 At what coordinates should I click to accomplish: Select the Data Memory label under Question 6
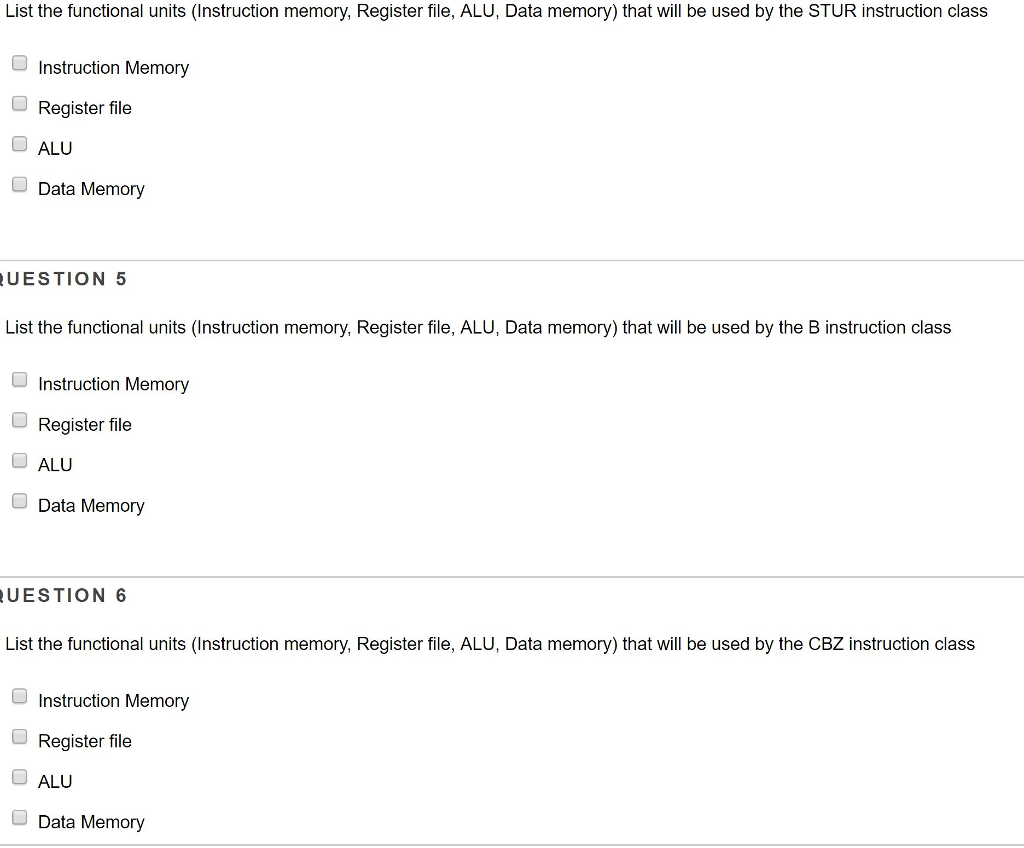pyautogui.click(x=91, y=821)
